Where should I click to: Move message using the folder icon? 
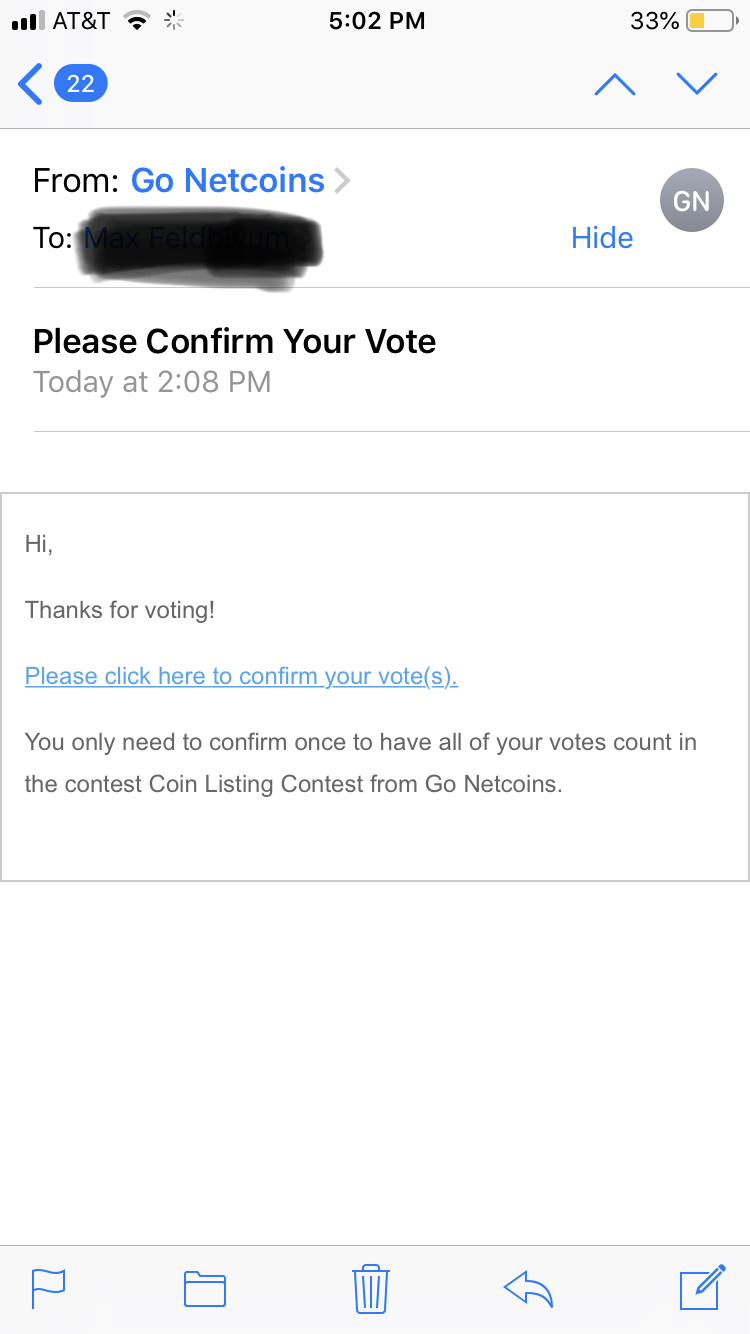[205, 1288]
